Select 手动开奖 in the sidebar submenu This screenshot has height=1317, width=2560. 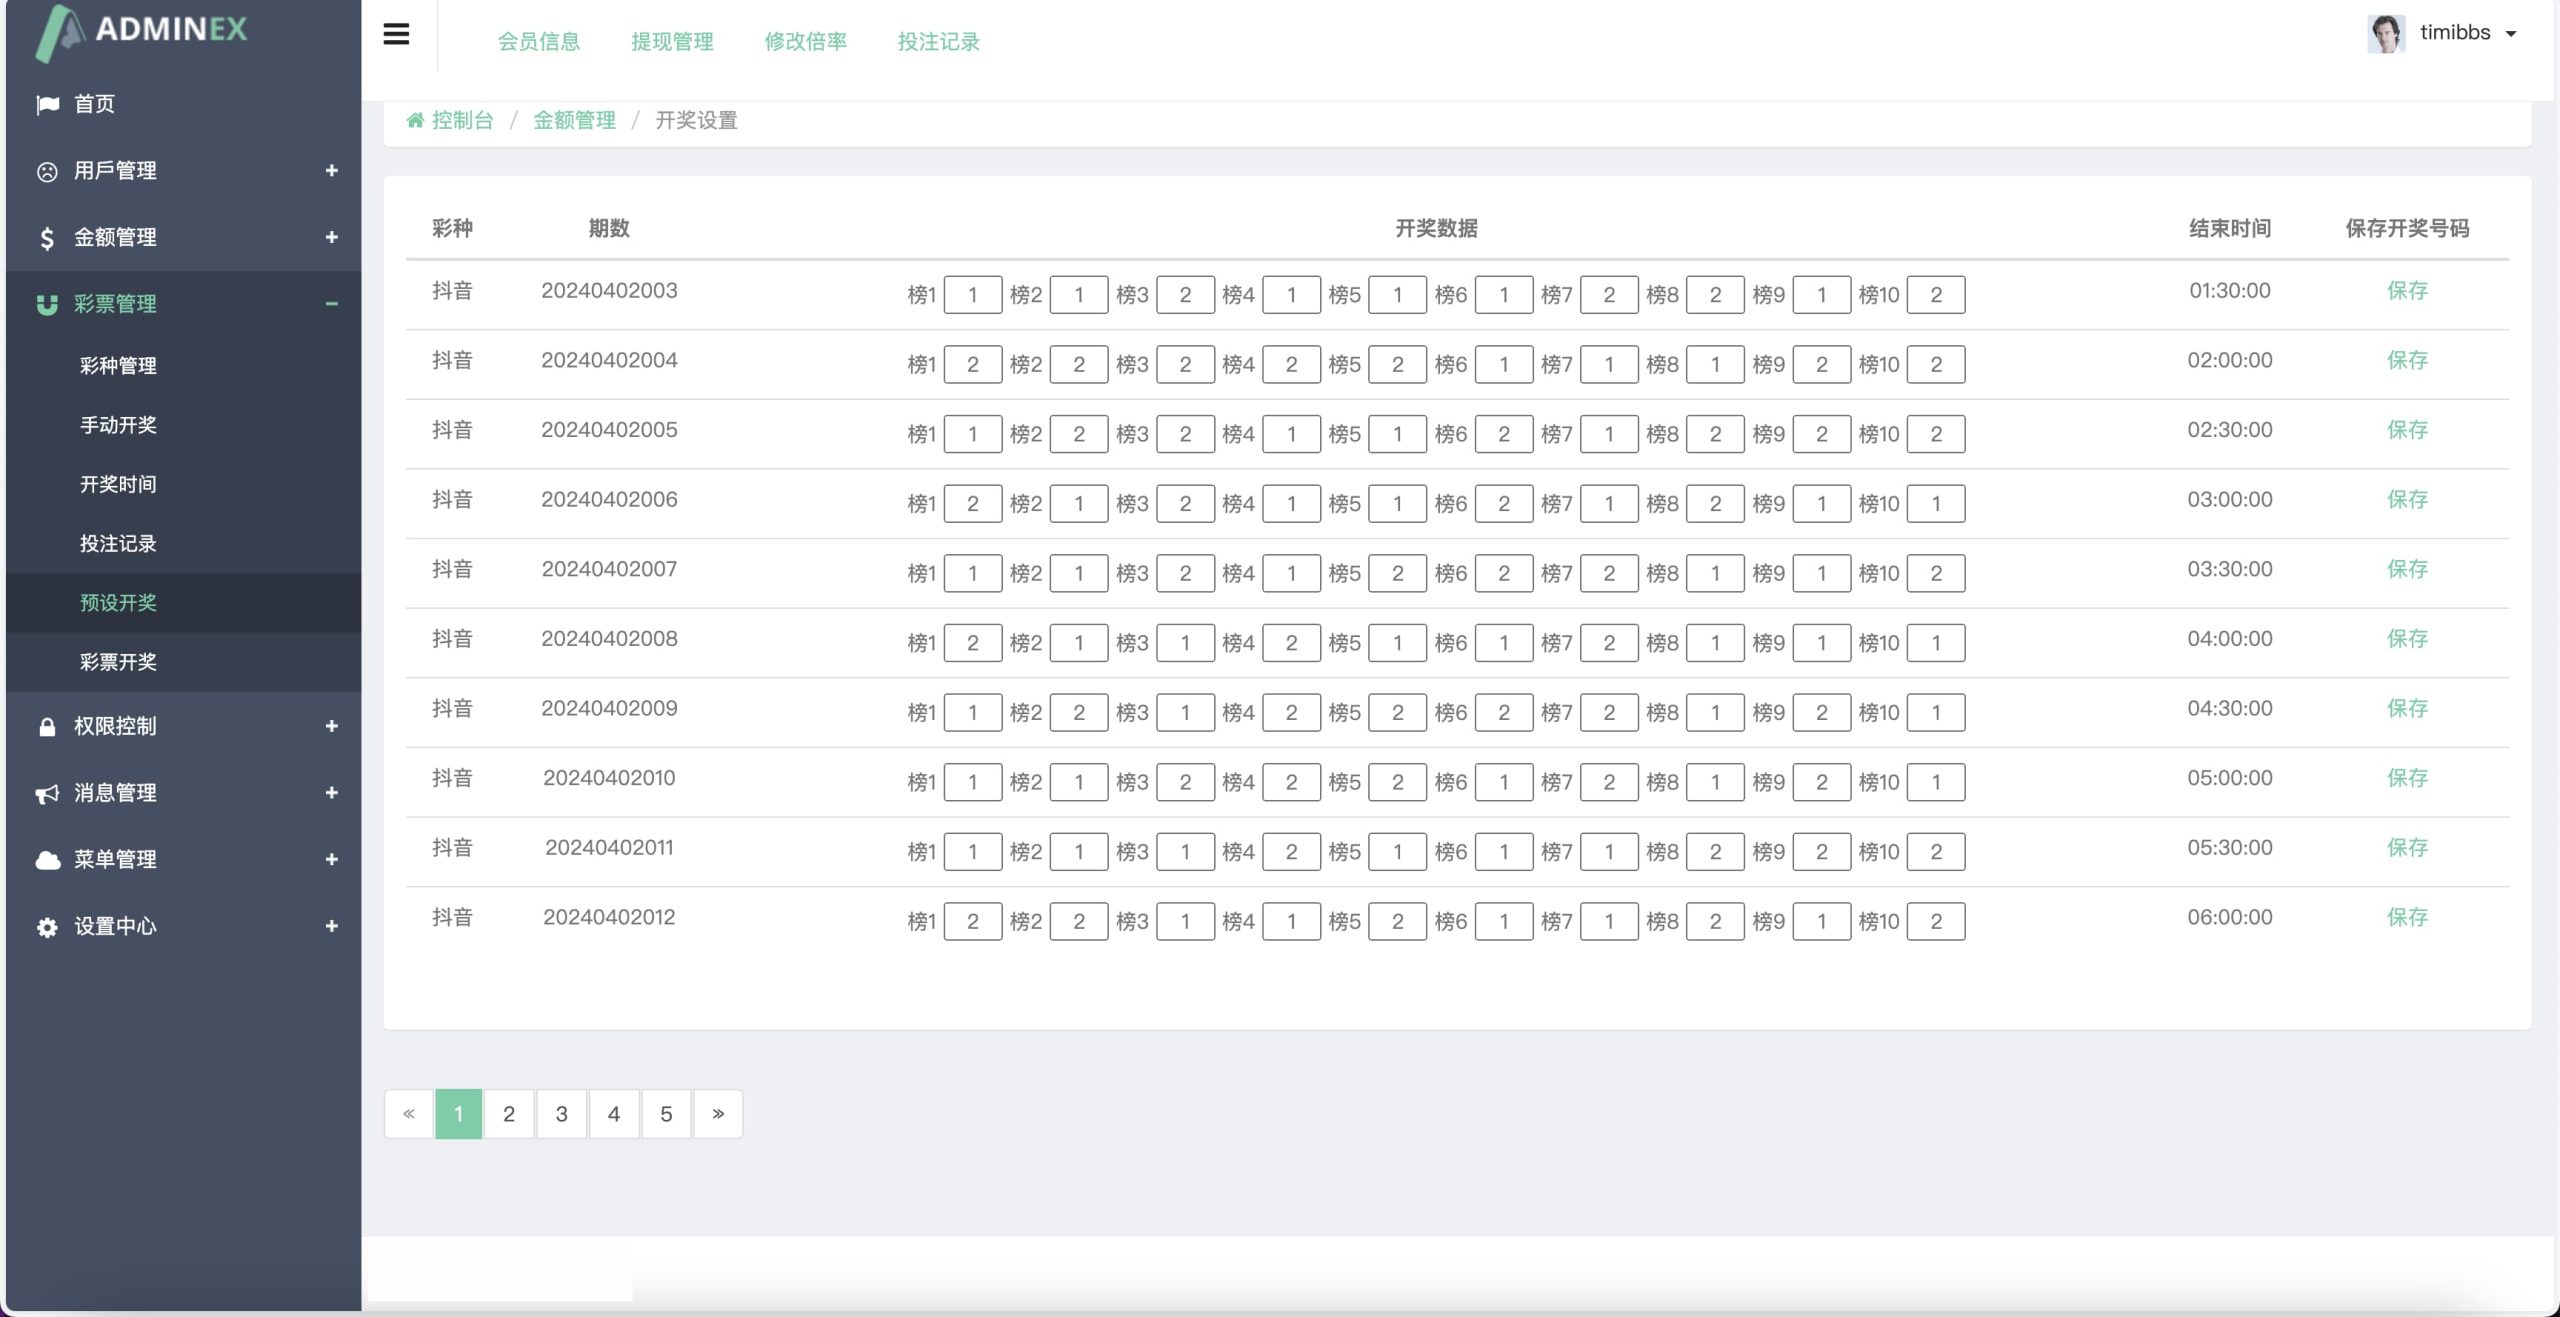click(x=118, y=425)
